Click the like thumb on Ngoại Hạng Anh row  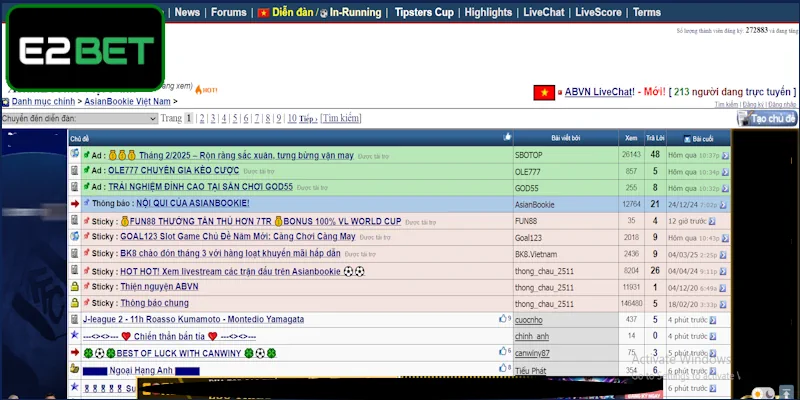point(503,368)
